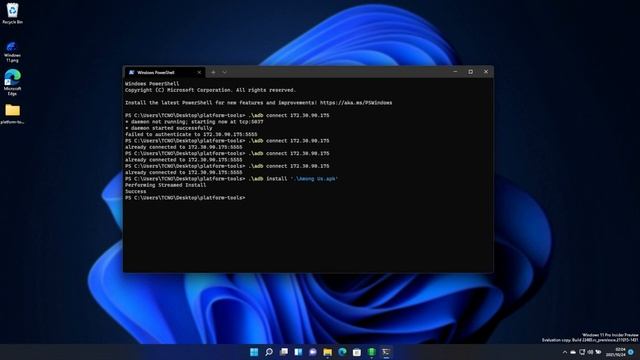Open taskbar Search magnifier

click(269, 352)
